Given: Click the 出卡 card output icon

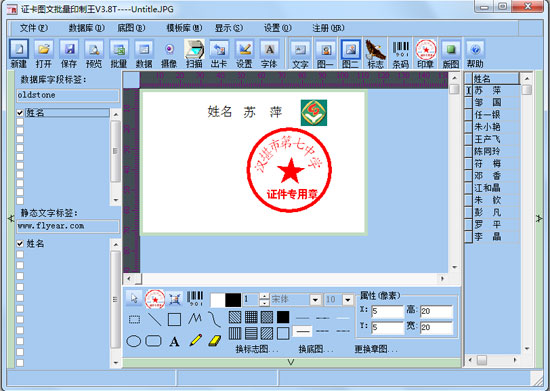Looking at the screenshot, I should pos(219,54).
